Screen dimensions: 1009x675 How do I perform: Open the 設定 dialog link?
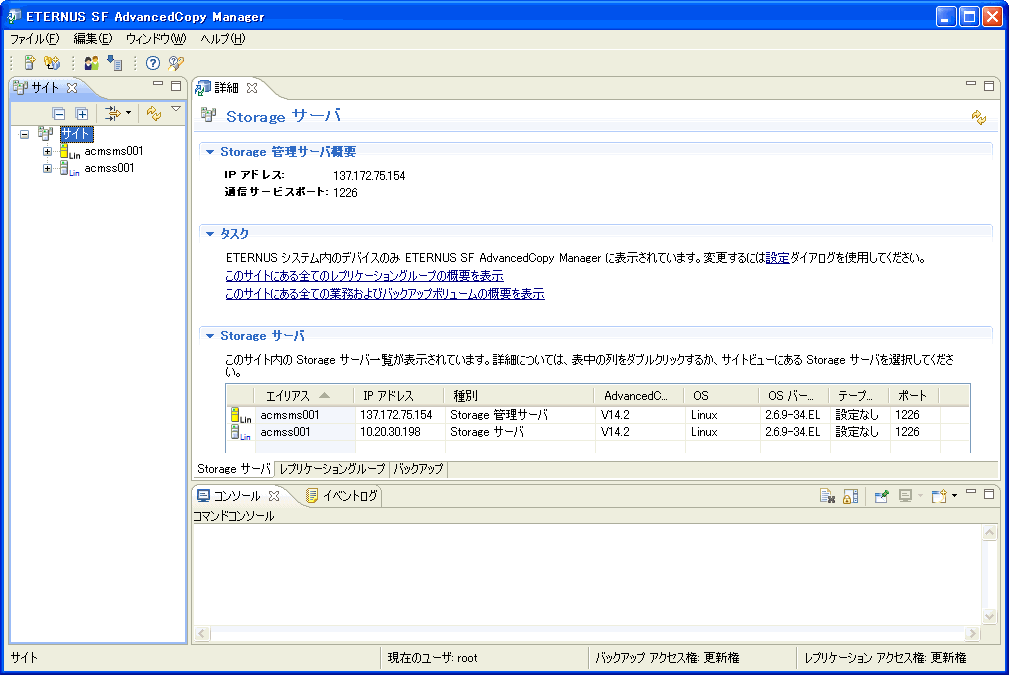point(777,258)
